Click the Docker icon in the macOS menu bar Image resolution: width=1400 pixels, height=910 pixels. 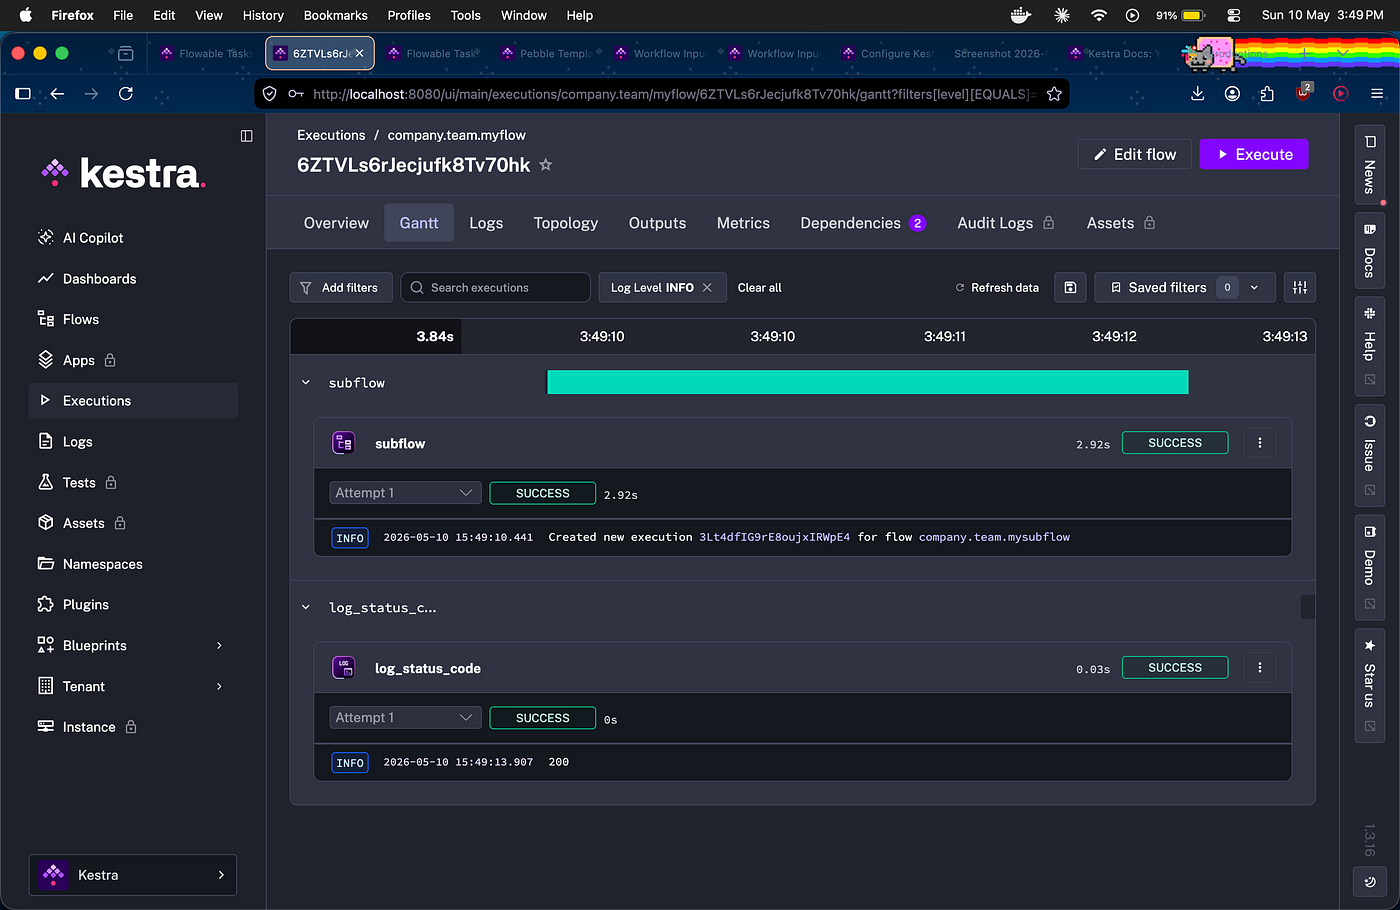point(1021,15)
